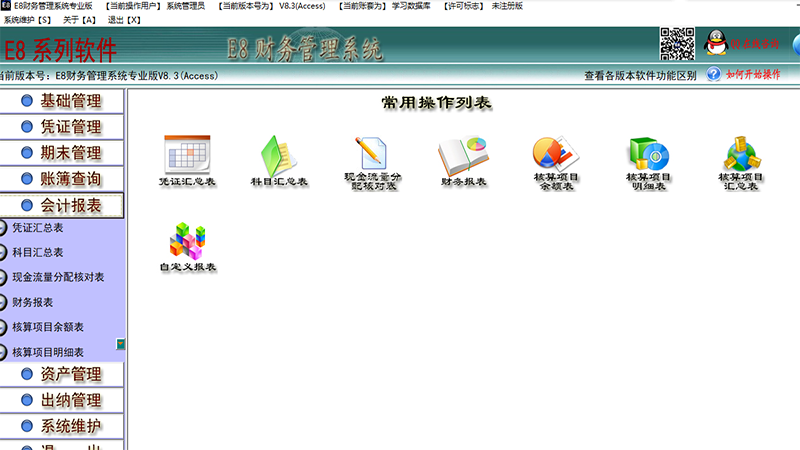
Task: Click the QQ penguin icon
Action: tap(716, 42)
